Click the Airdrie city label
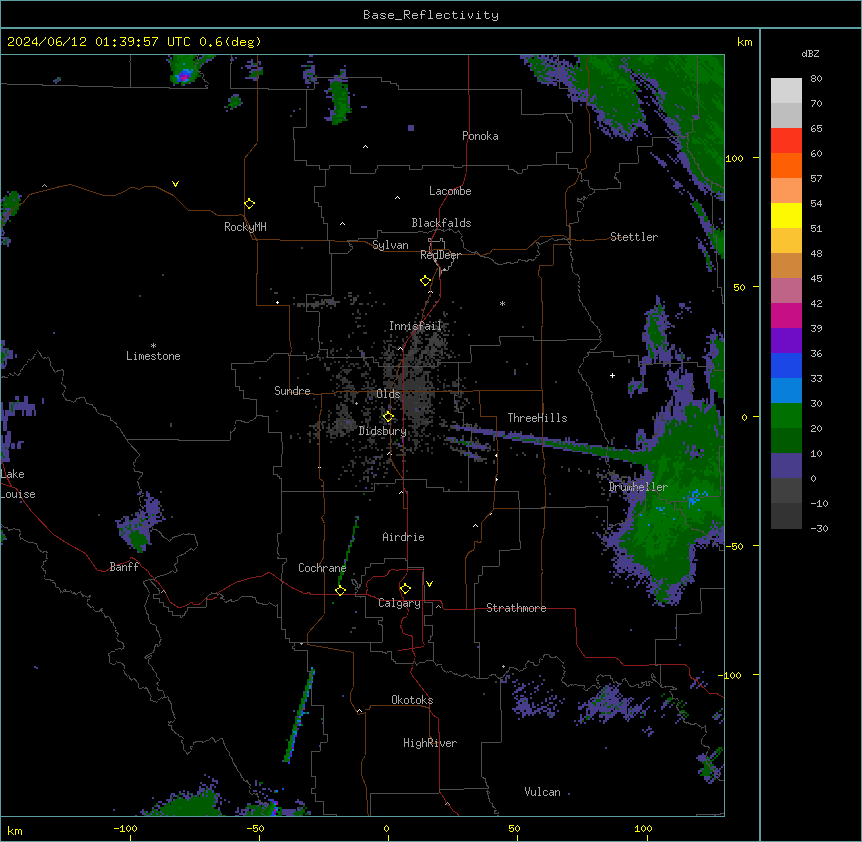Image resolution: width=862 pixels, height=842 pixels. pyautogui.click(x=404, y=537)
